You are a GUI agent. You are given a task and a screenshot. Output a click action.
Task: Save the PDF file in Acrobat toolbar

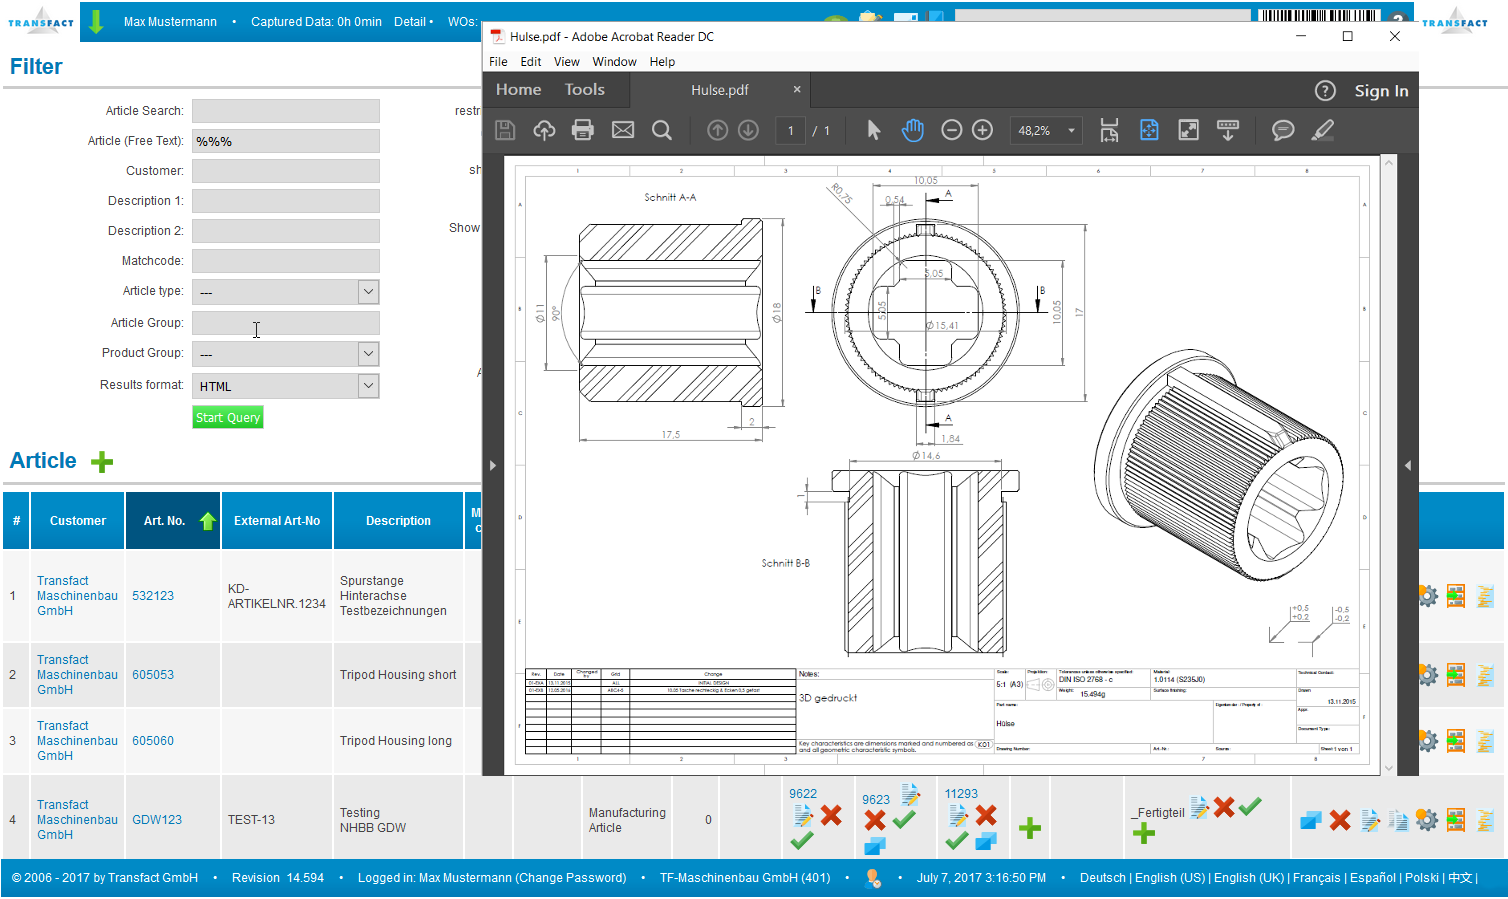[x=505, y=130]
